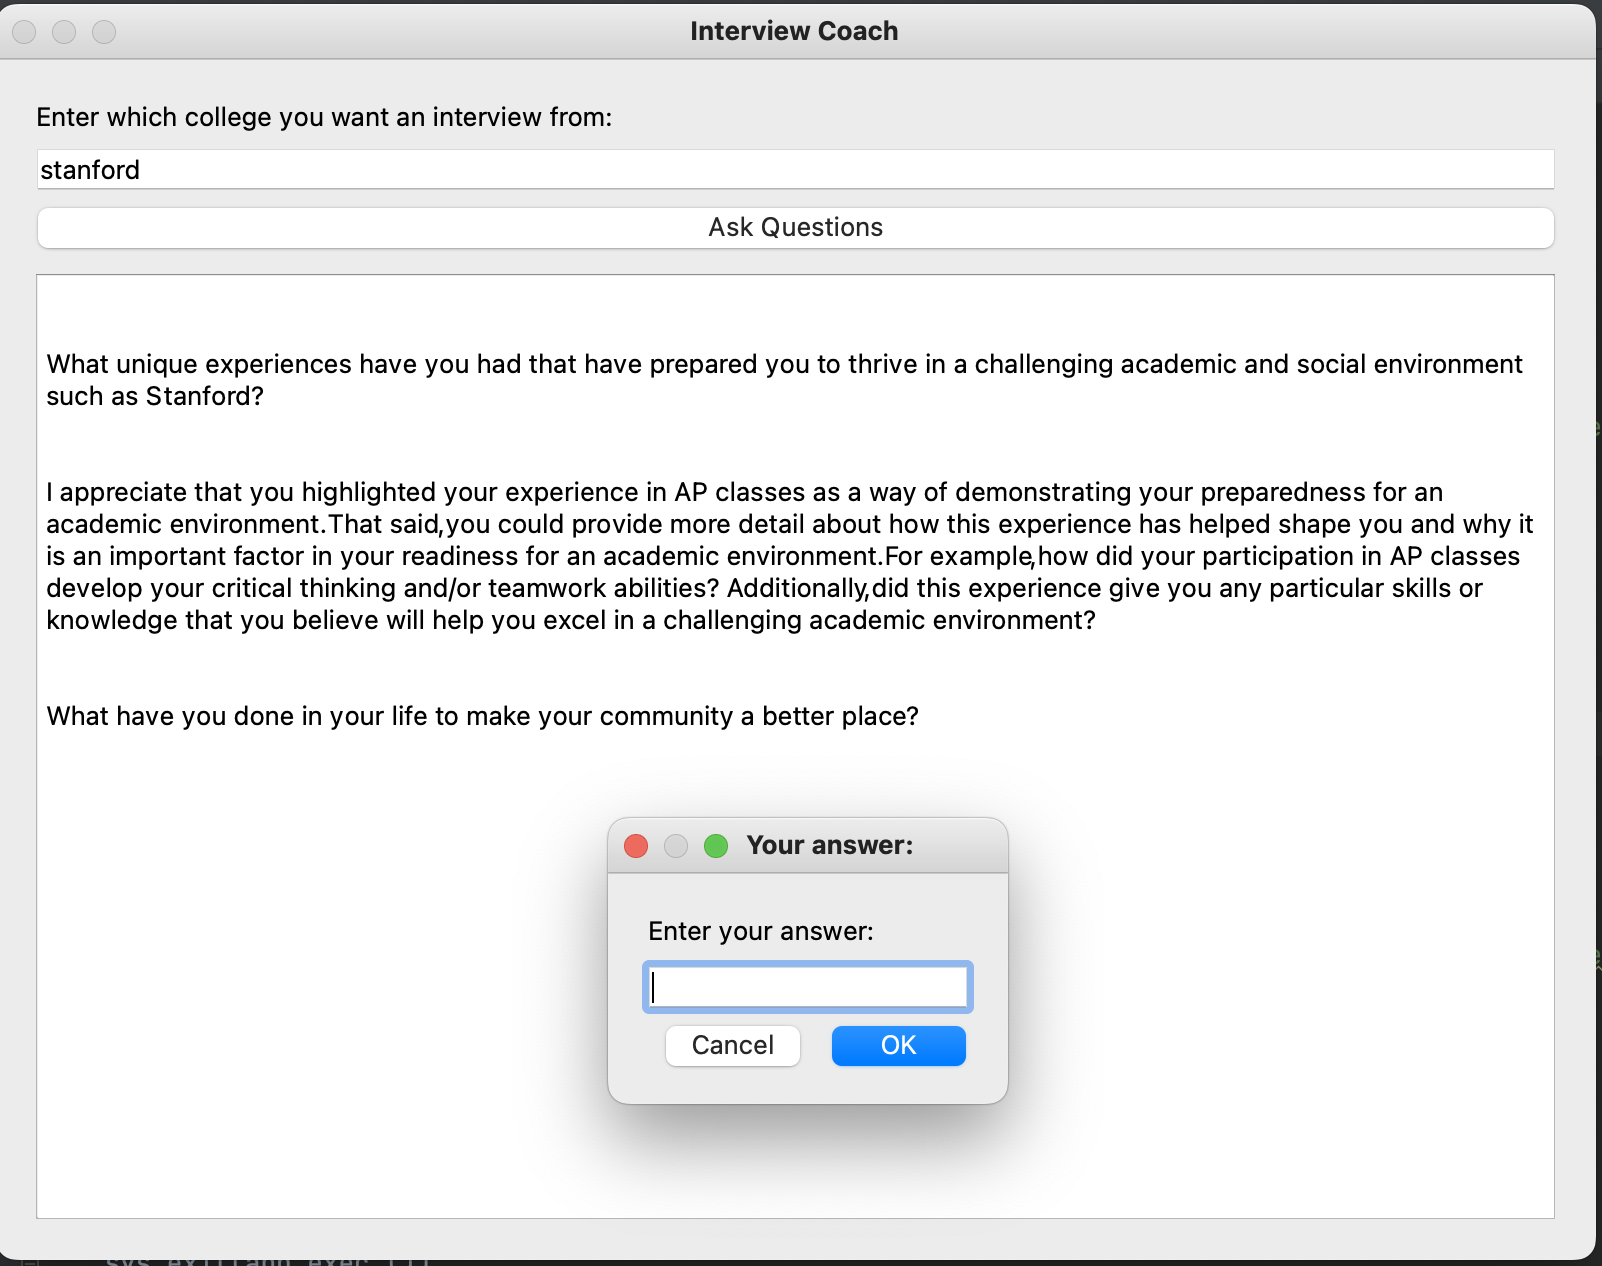Click the community better place question text
Image resolution: width=1602 pixels, height=1266 pixels.
(482, 716)
